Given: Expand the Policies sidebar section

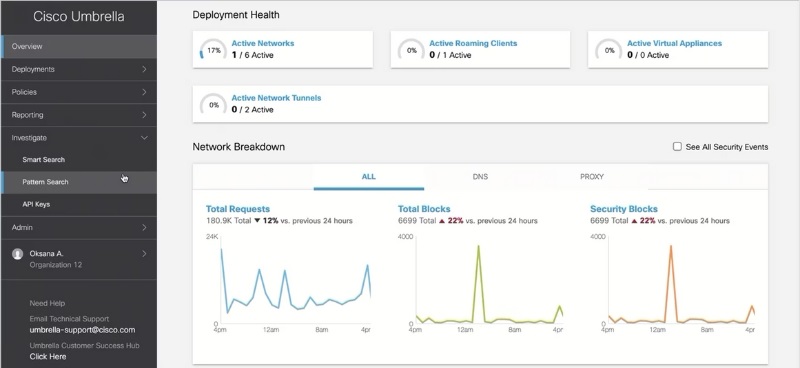Looking at the screenshot, I should coord(79,92).
